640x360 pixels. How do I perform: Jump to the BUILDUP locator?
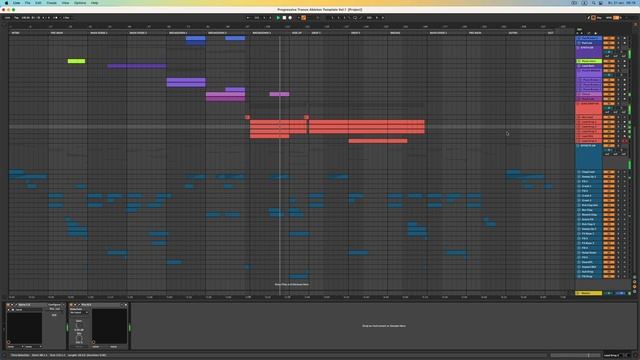(297, 33)
